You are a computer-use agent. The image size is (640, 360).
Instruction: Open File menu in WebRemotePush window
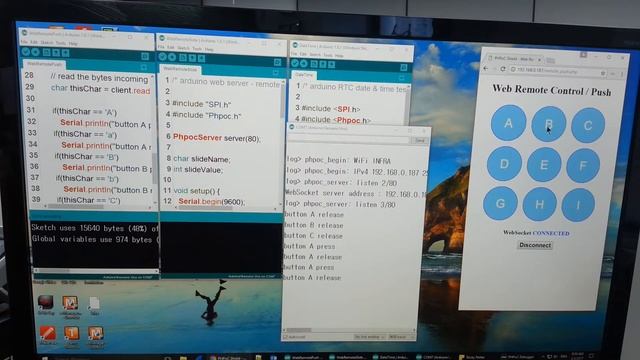coord(24,42)
